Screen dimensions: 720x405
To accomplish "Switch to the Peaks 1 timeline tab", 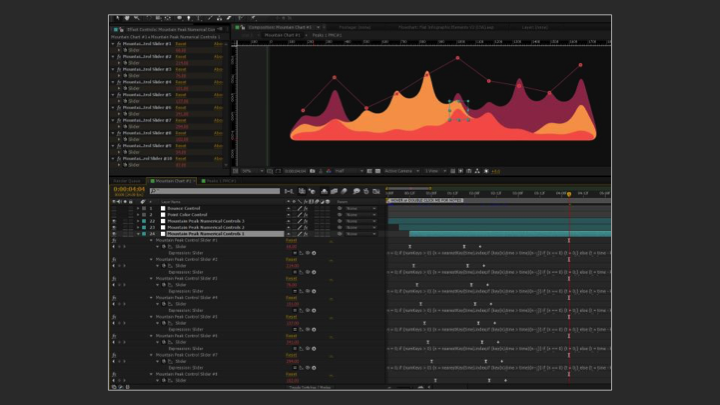I will click(220, 181).
